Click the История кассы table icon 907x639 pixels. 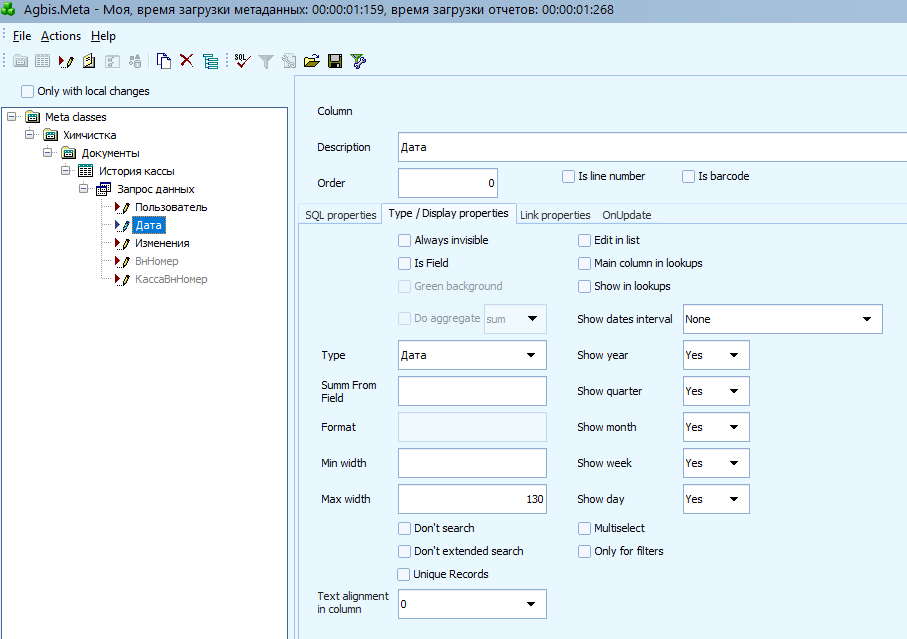tap(86, 171)
